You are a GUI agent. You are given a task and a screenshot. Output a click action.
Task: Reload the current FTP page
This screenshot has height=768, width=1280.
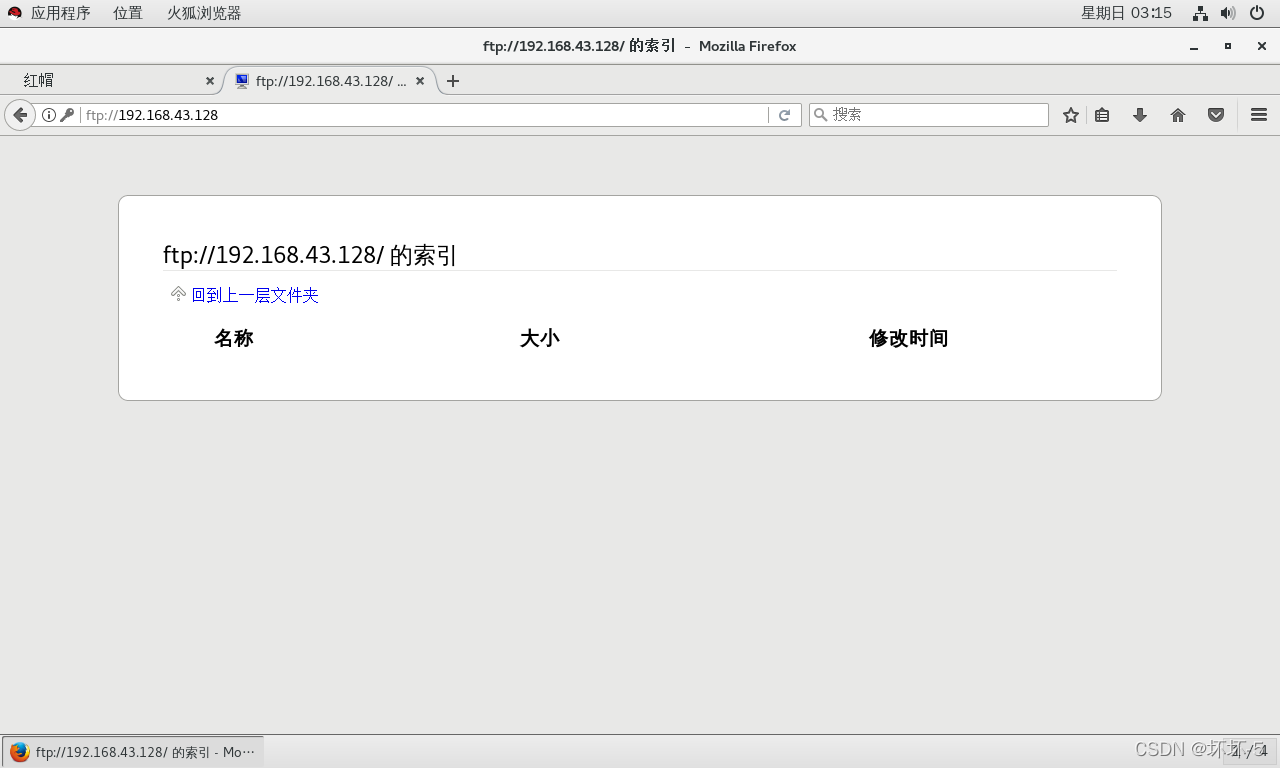click(x=785, y=115)
